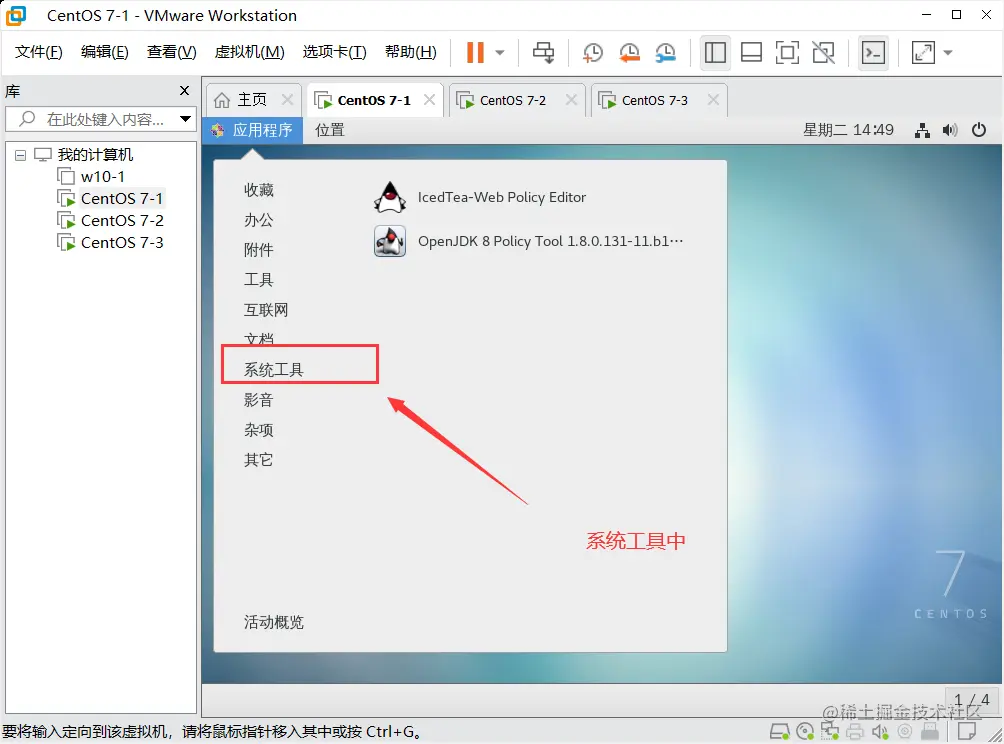This screenshot has height=744, width=1004.
Task: Select the w10-1 virtual machine
Action: click(x=102, y=177)
